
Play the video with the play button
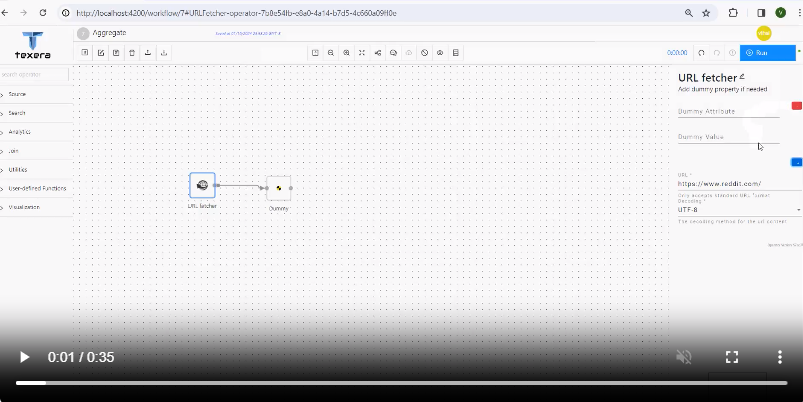click(x=24, y=357)
